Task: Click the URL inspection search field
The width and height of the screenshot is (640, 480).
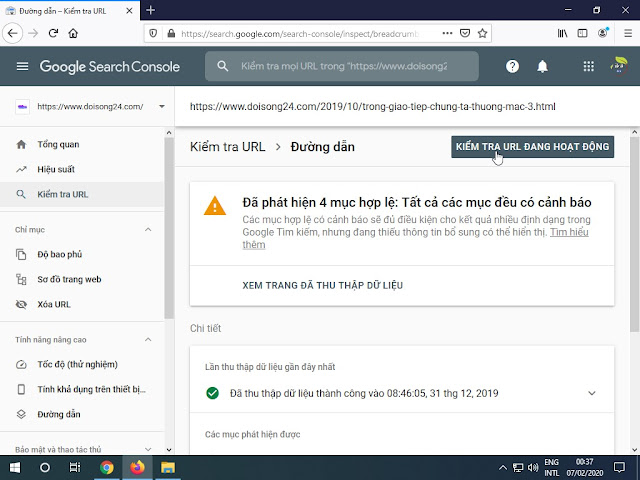Action: 342,66
